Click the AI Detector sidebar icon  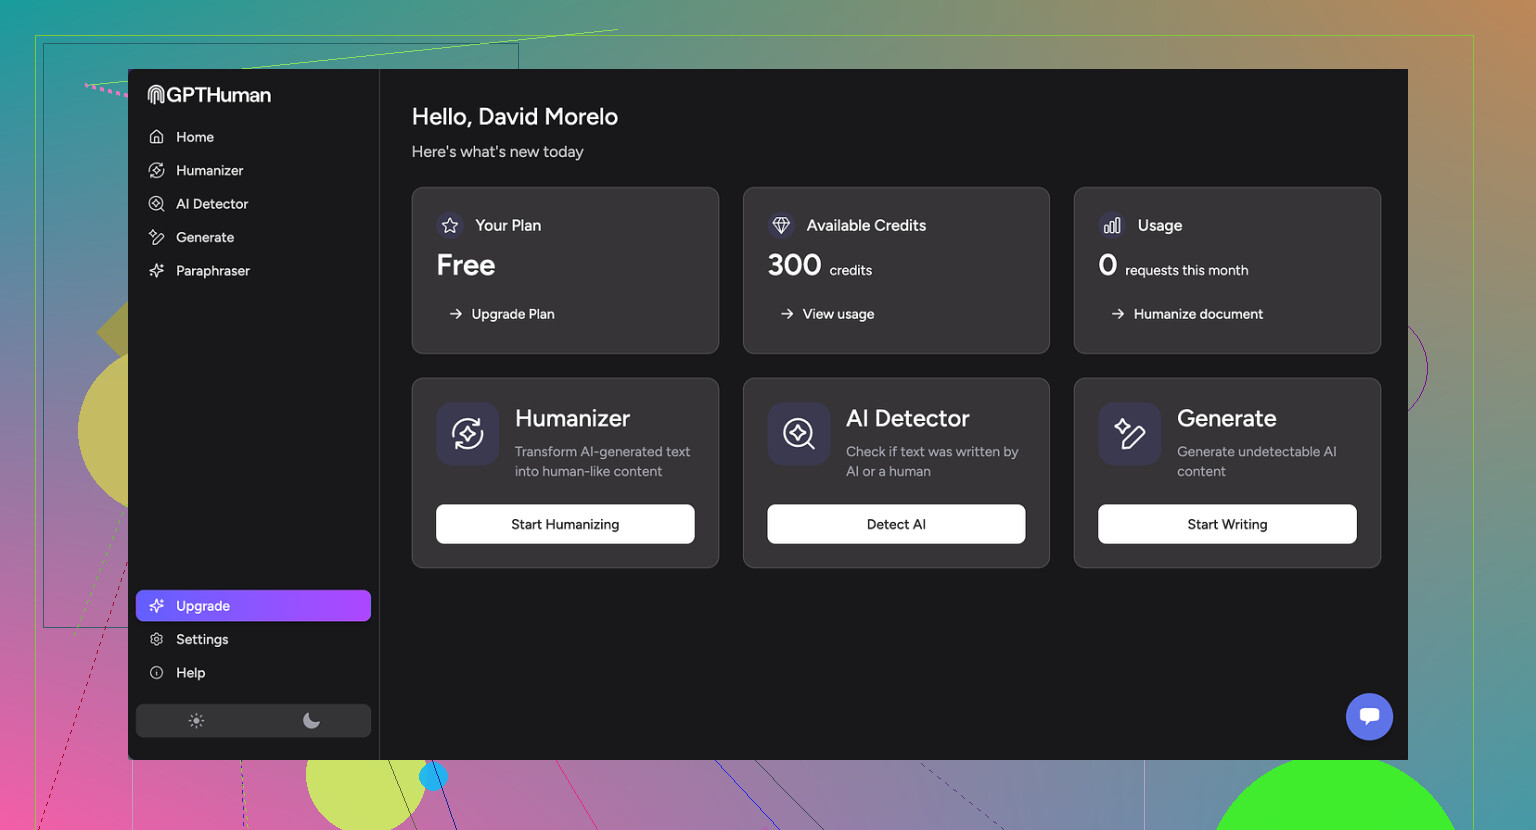click(157, 204)
